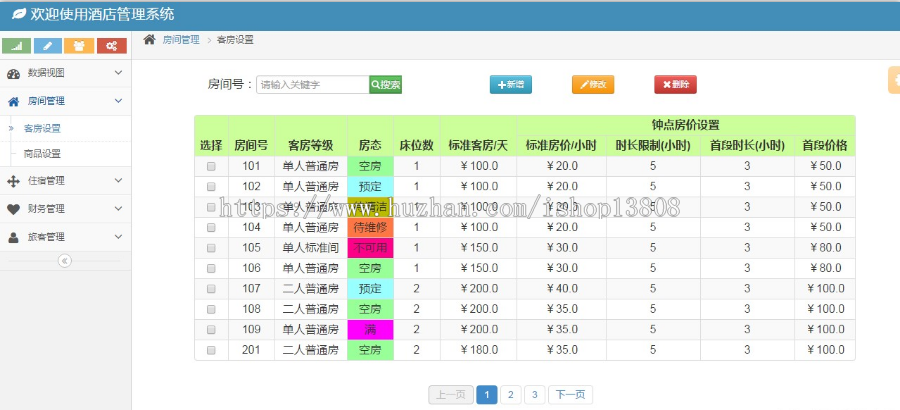Click the pink 不可用 status of room 105

tap(370, 248)
